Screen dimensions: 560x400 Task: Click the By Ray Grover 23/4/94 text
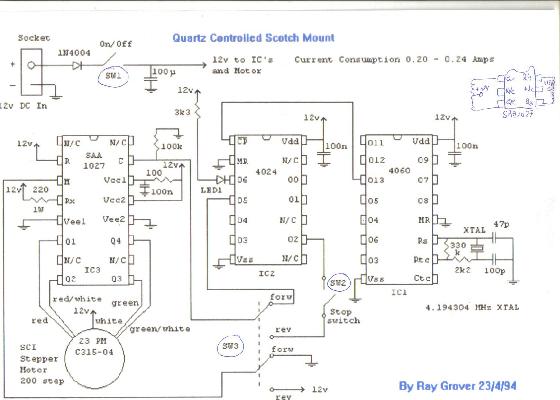458,386
